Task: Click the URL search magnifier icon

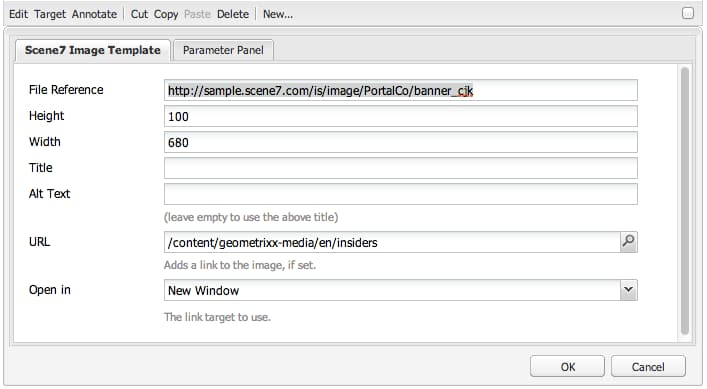Action: tap(629, 242)
